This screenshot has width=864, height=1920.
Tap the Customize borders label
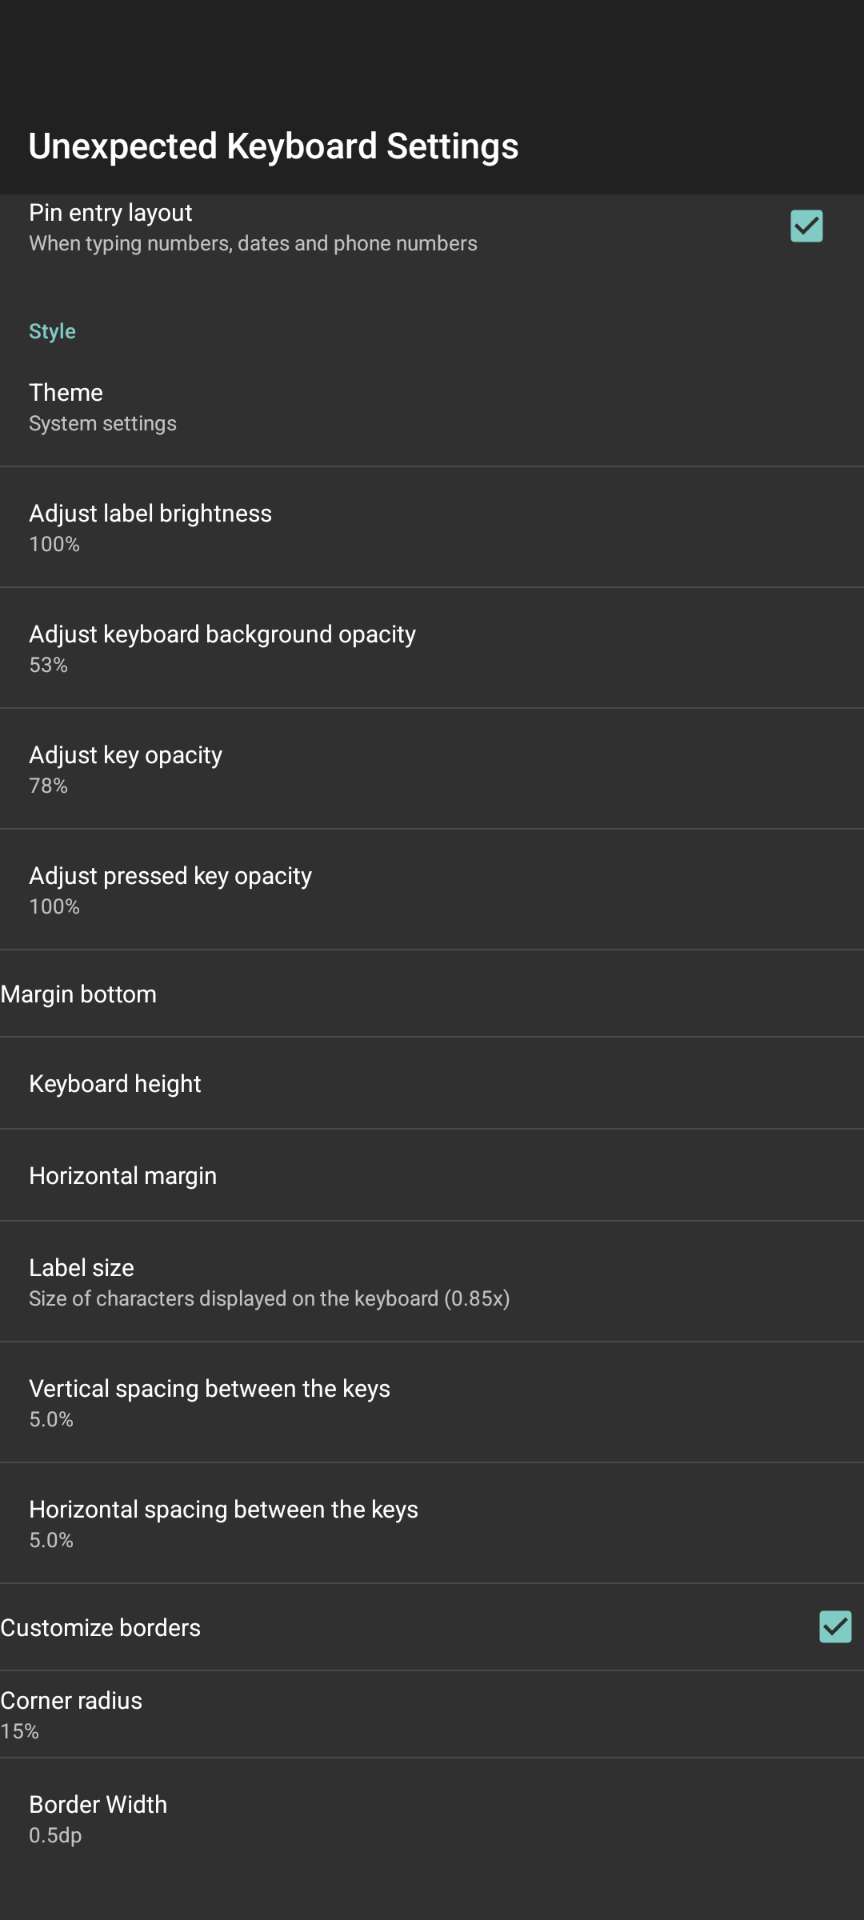tap(101, 1628)
